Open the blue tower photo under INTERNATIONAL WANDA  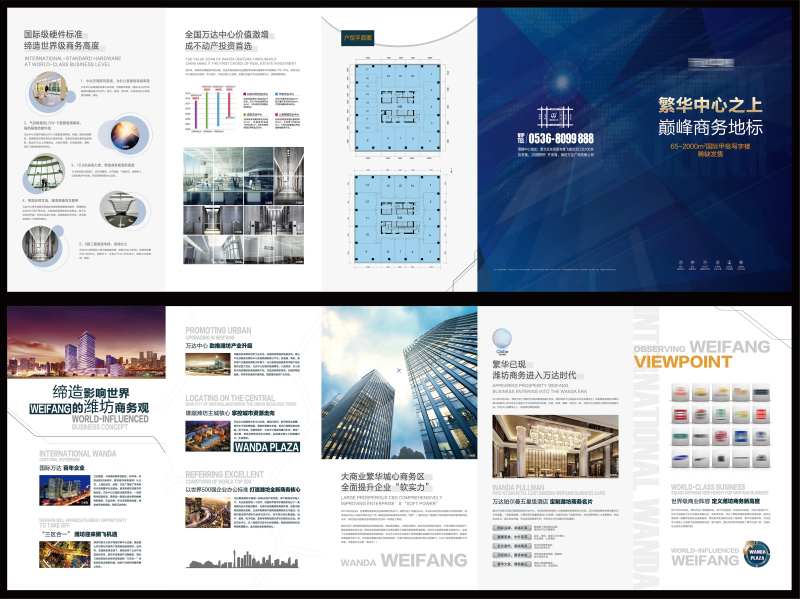tap(65, 490)
